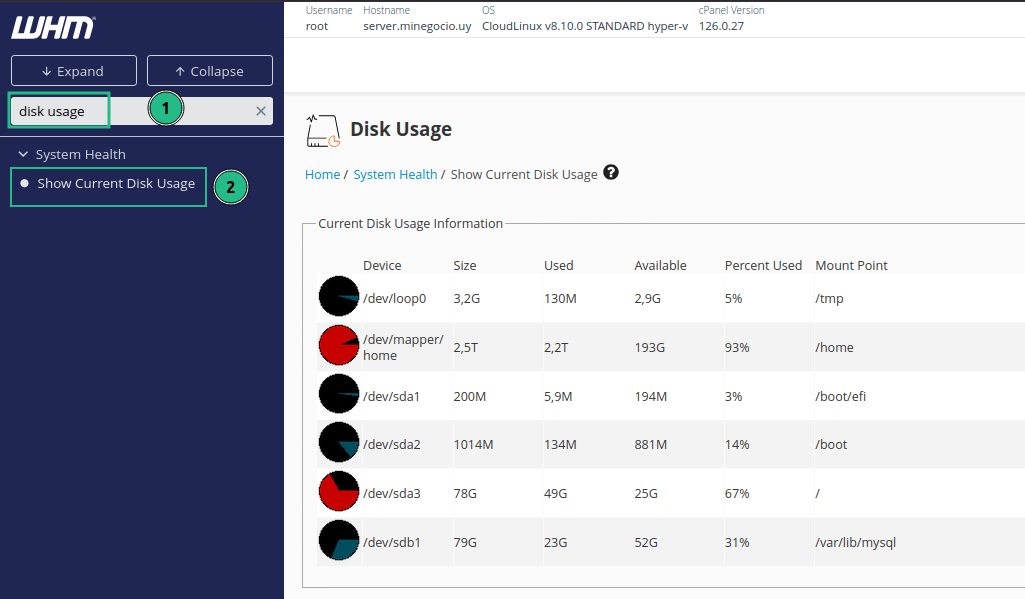Click the /boot/efi mount point
Image resolution: width=1025 pixels, height=599 pixels.
841,396
